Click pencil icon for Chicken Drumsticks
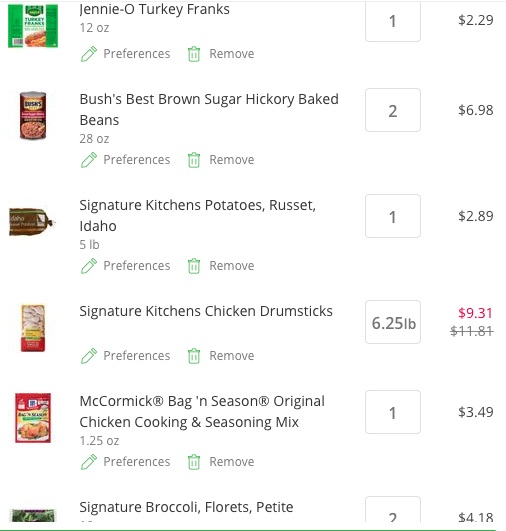The width and height of the screenshot is (506, 531). coord(89,356)
